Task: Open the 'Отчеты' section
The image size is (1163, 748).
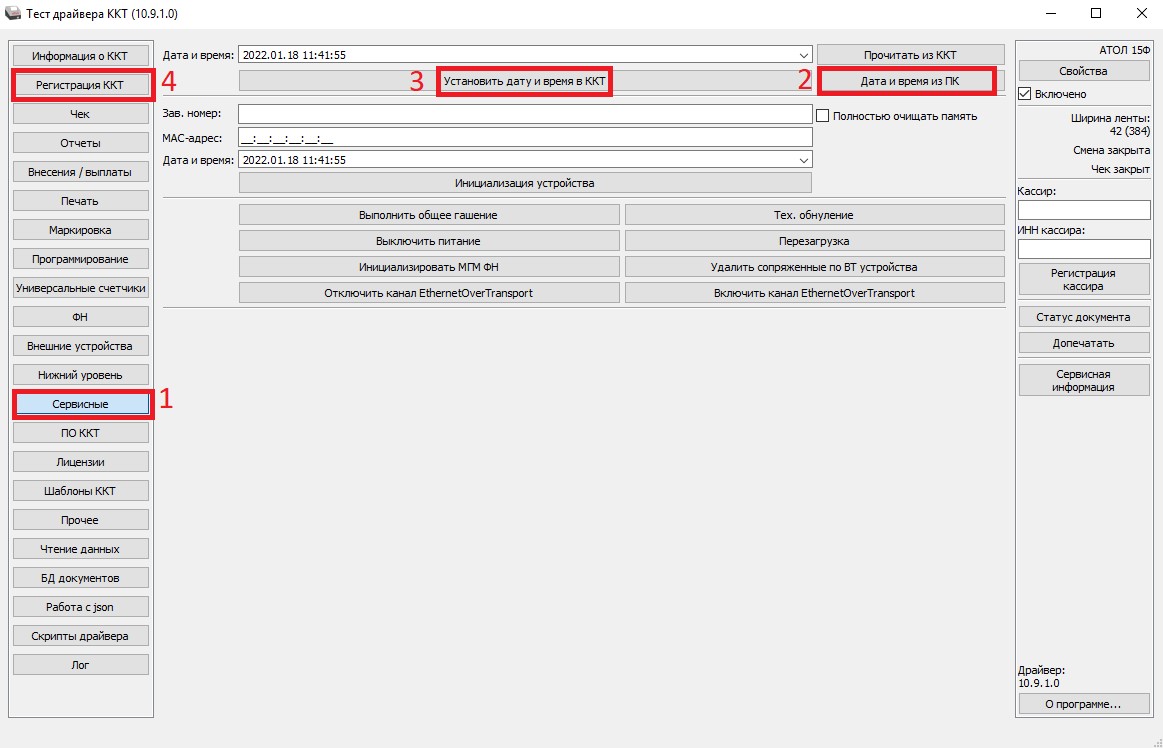Action: (x=81, y=143)
